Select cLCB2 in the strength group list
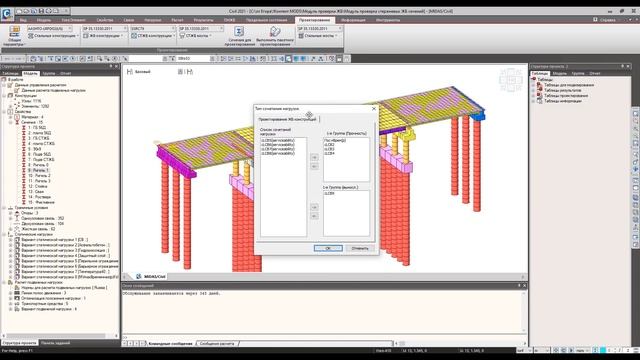The image size is (640, 360). (329, 144)
